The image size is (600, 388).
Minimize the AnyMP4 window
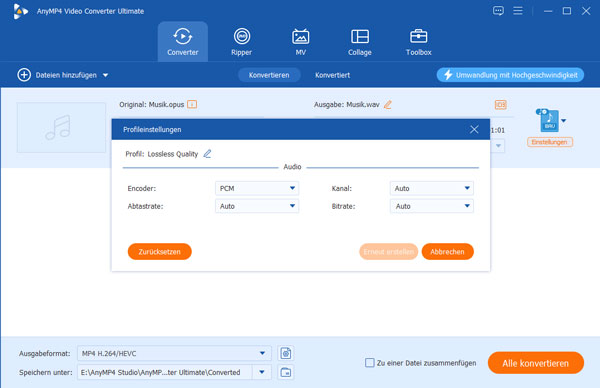tap(548, 11)
